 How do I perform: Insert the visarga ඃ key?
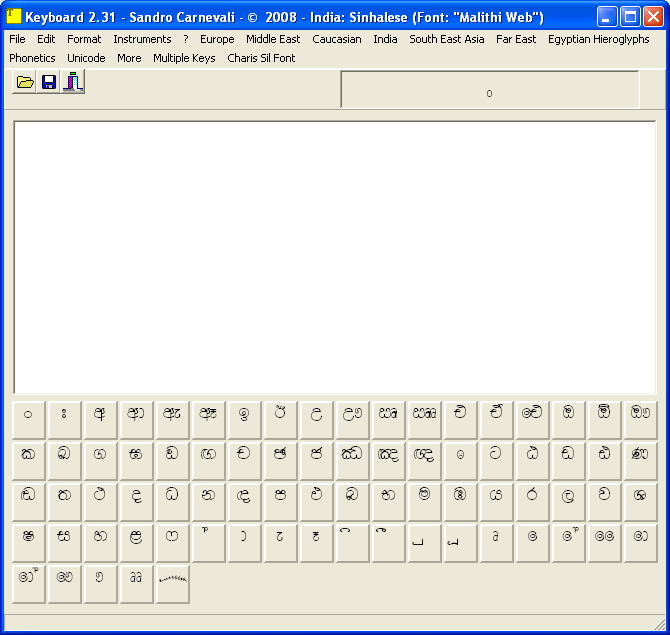tap(64, 420)
